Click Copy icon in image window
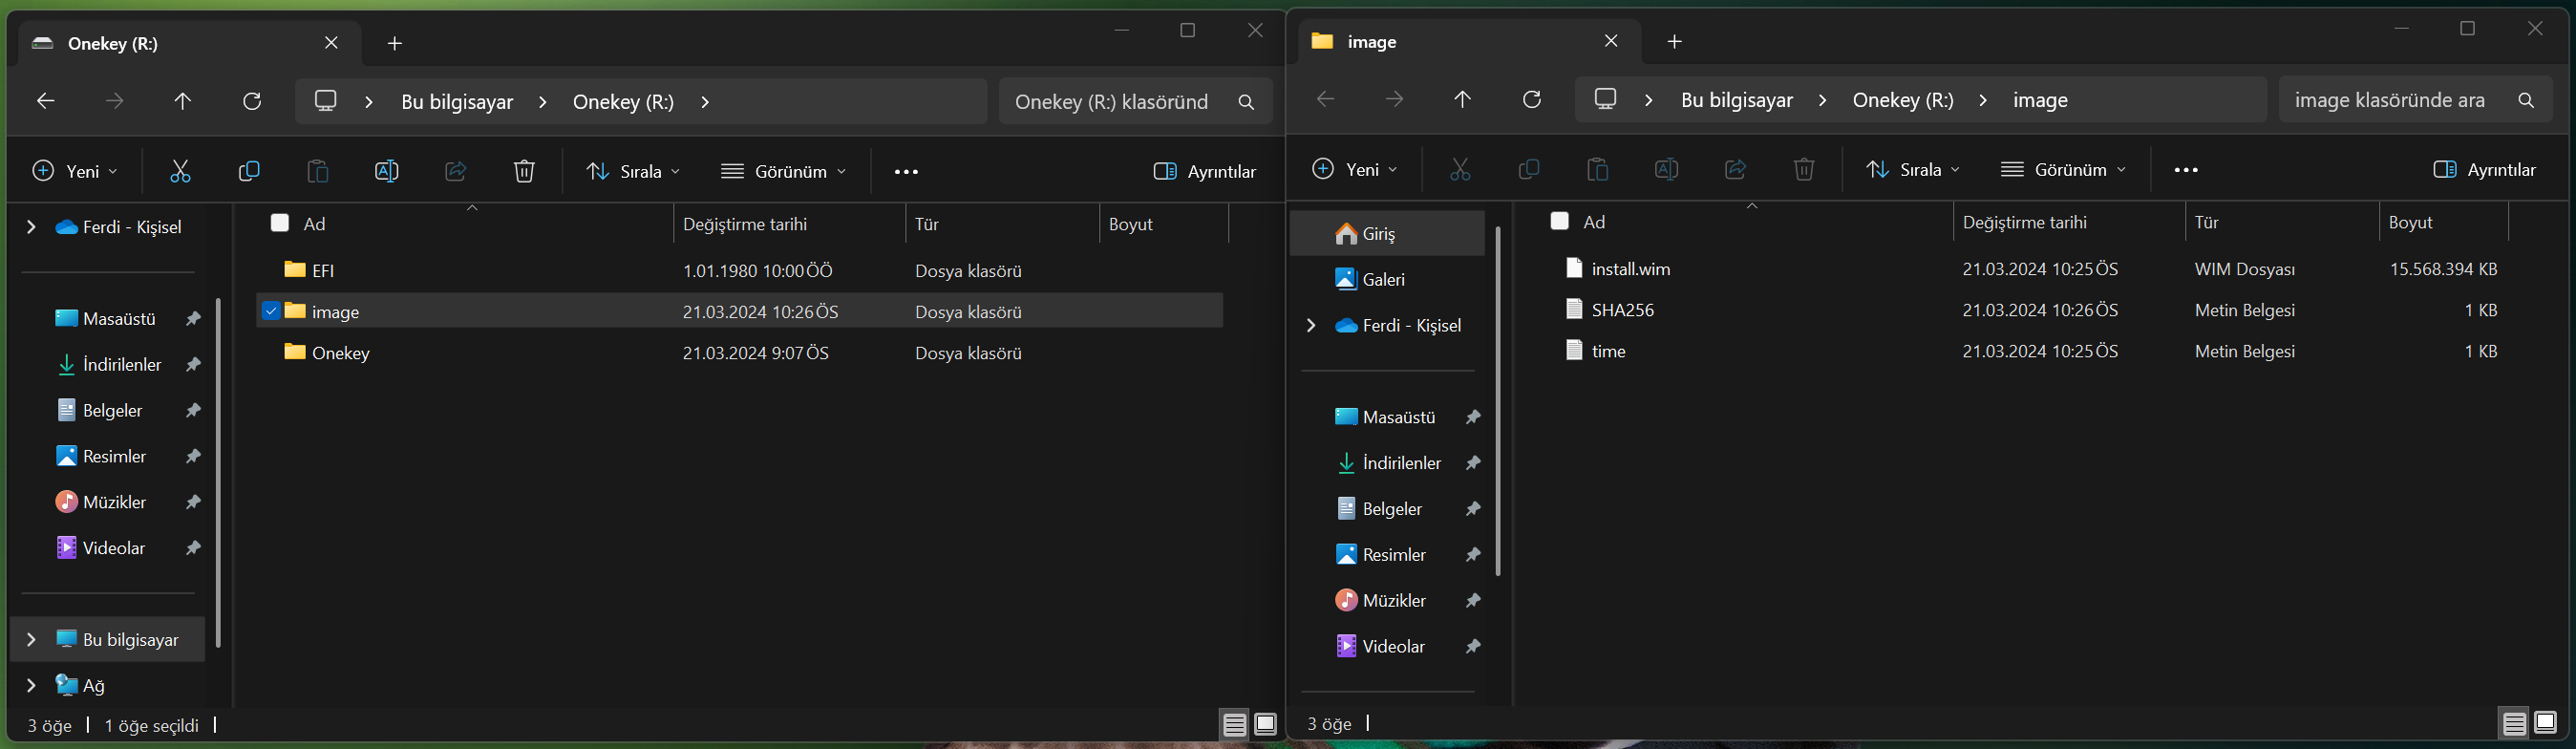This screenshot has height=749, width=2576. [x=1529, y=170]
